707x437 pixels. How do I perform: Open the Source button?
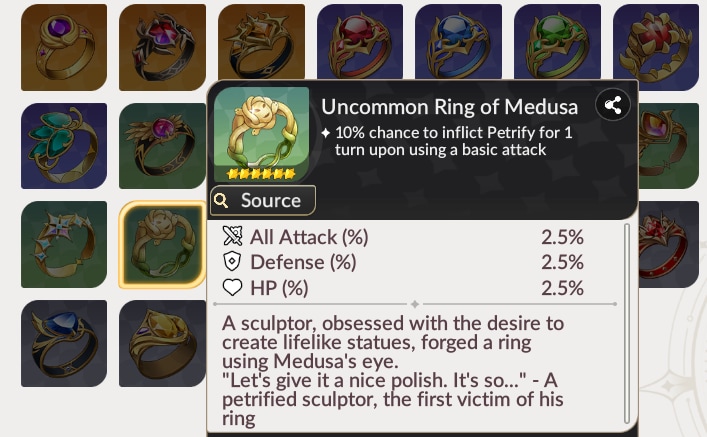262,200
